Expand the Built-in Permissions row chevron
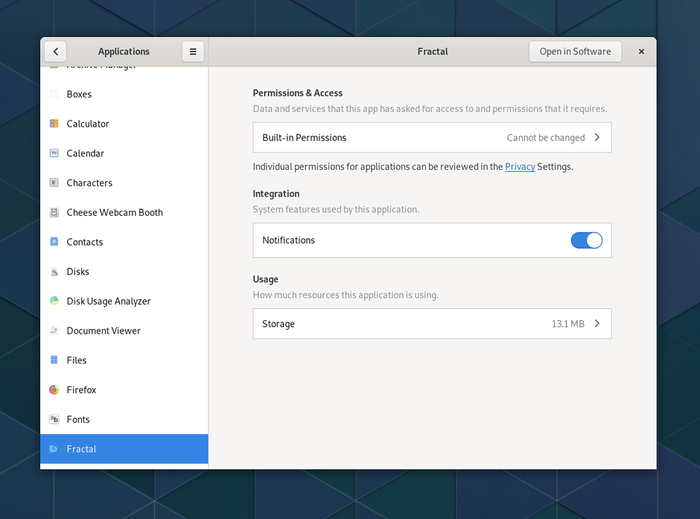The width and height of the screenshot is (700, 519). [x=597, y=138]
